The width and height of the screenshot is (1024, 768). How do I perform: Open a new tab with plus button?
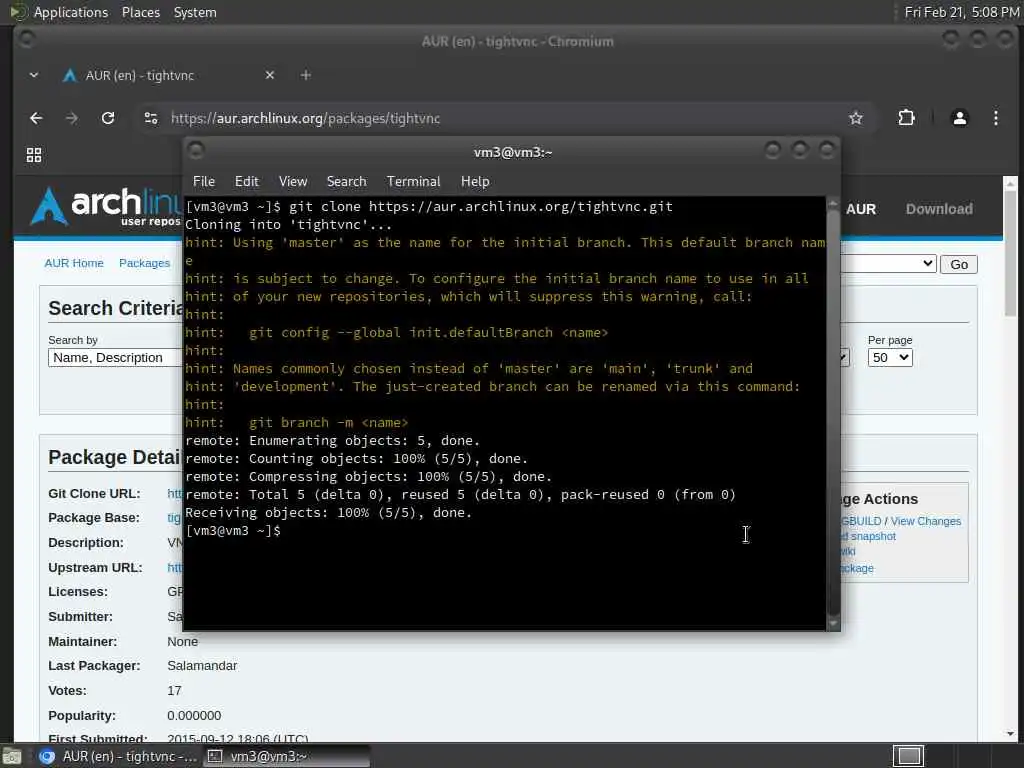[x=306, y=75]
